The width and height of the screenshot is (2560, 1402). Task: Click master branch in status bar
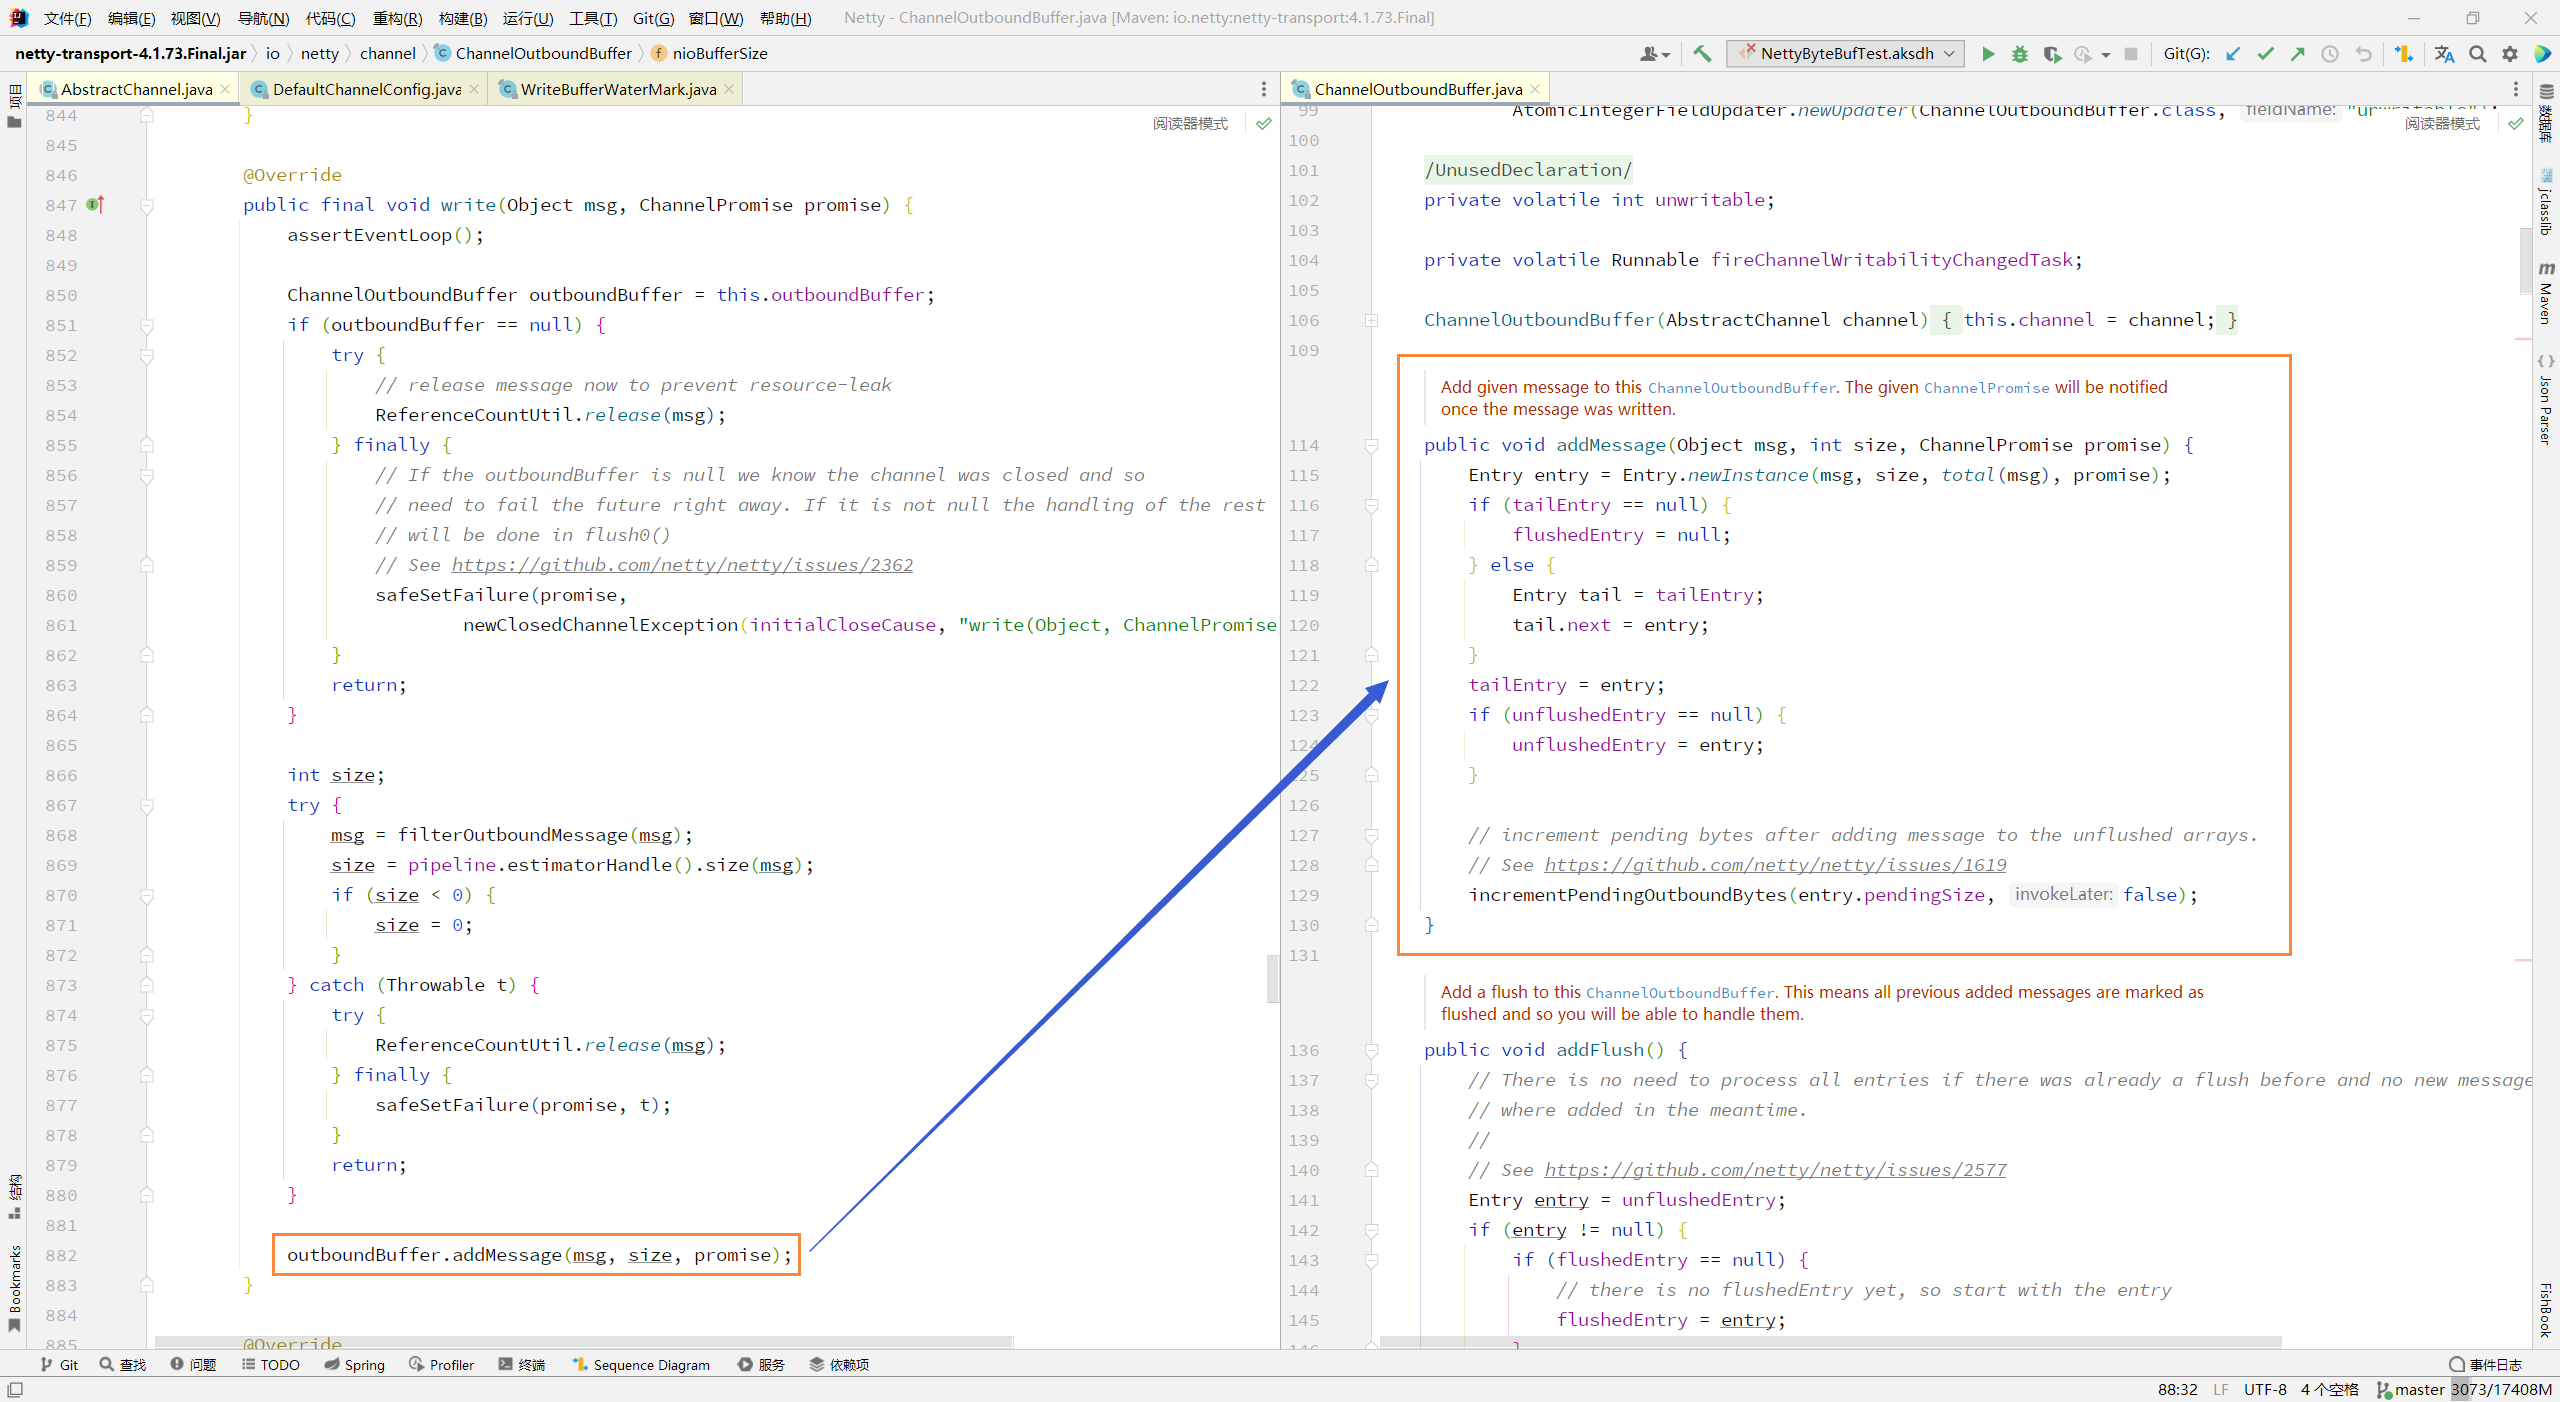pos(2410,1389)
